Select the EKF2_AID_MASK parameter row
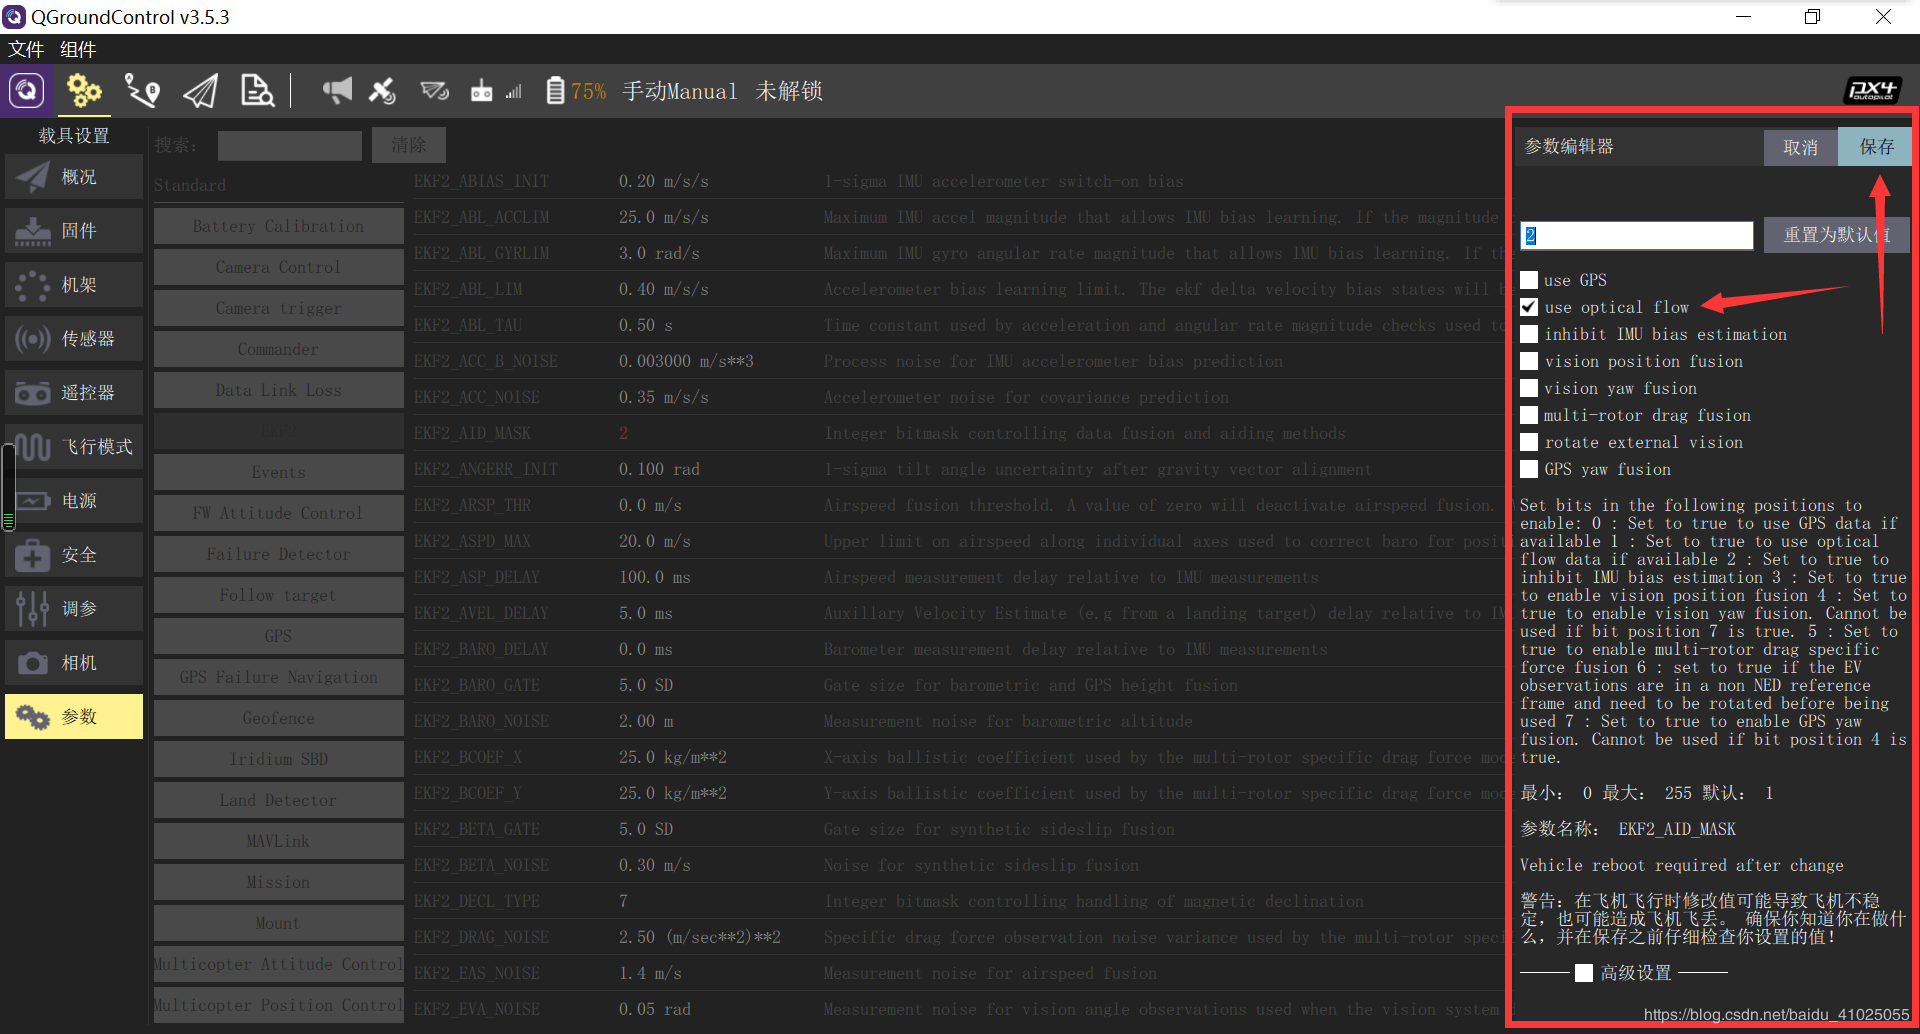Viewport: 1920px width, 1034px height. tap(958, 433)
